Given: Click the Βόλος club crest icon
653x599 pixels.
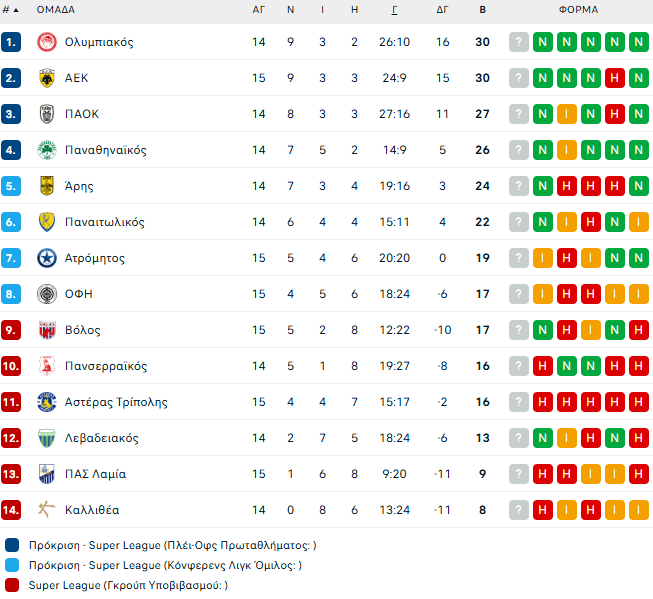Looking at the screenshot, I should pos(46,330).
